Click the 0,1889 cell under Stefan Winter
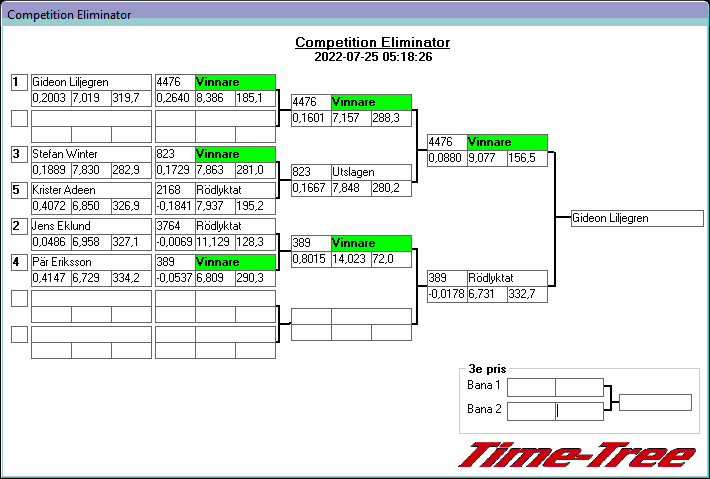Viewport: 710px width, 479px height. pos(51,170)
